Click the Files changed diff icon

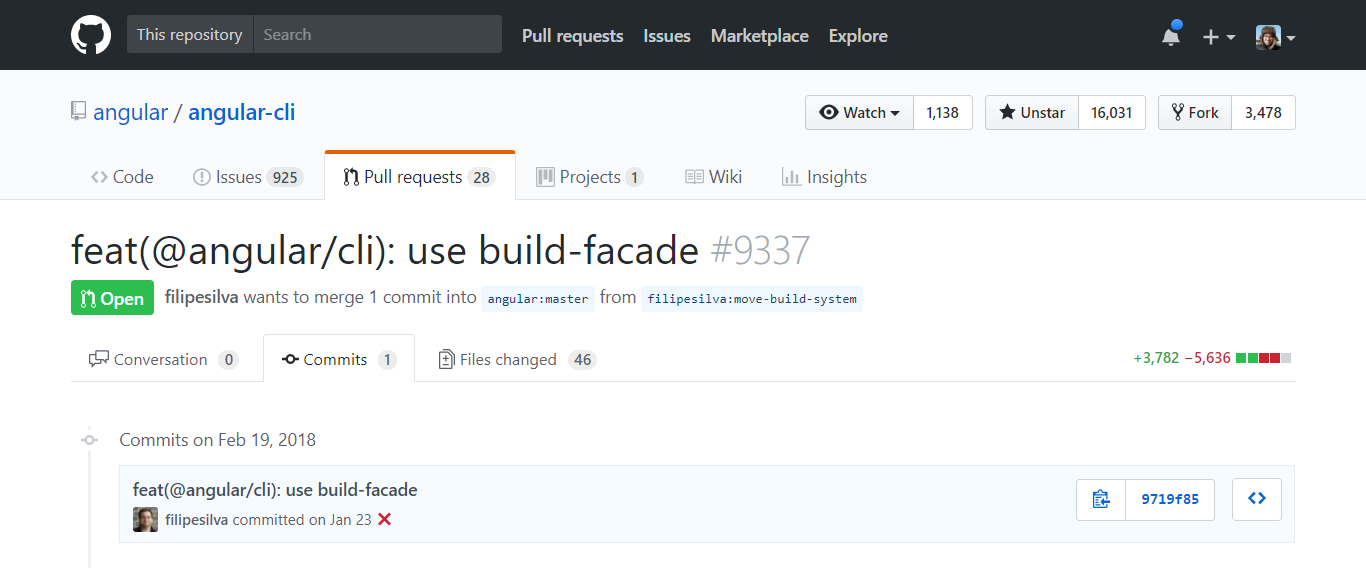coord(447,359)
